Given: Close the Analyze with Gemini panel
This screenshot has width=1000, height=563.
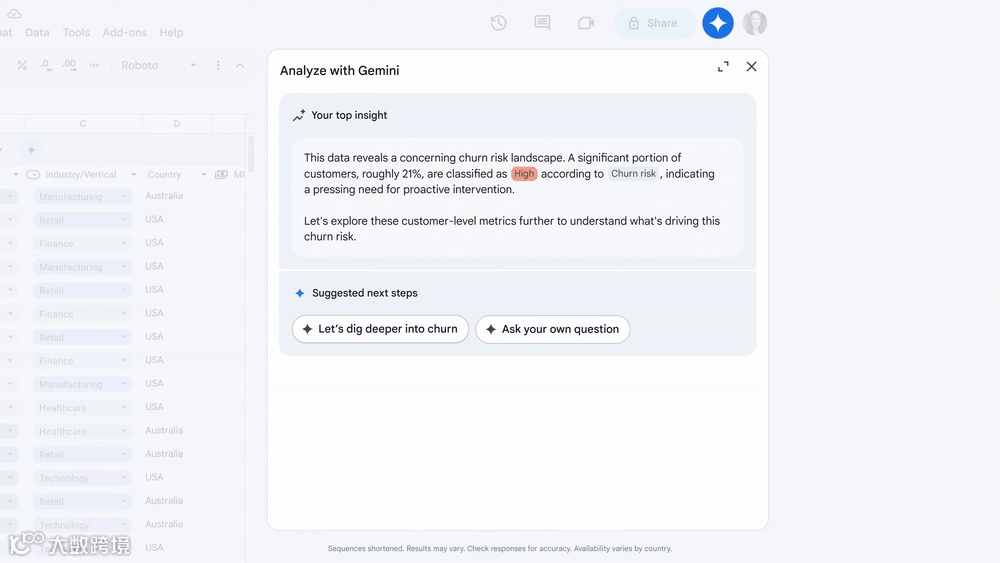Looking at the screenshot, I should click(x=752, y=67).
